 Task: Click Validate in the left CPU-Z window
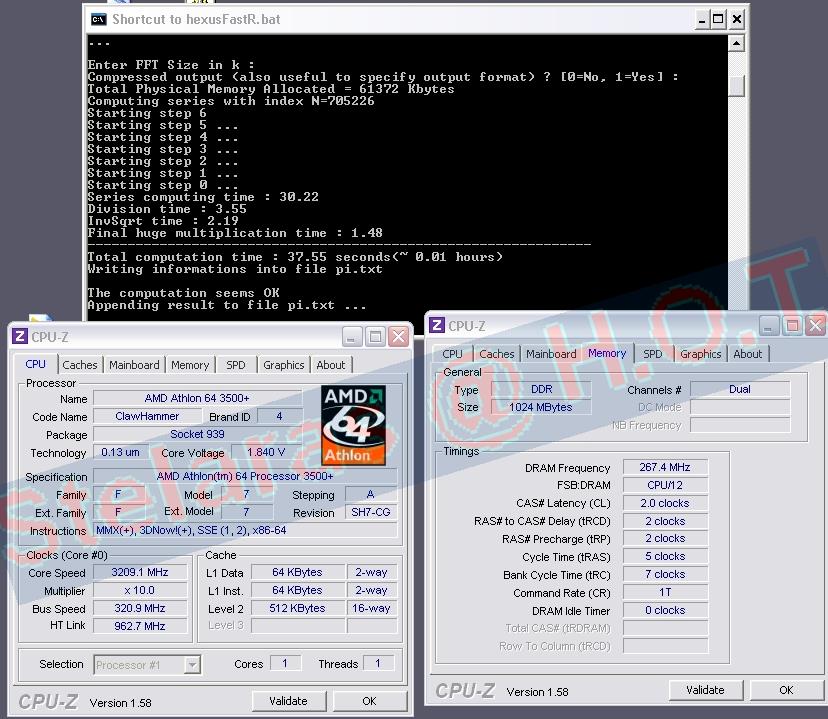click(288, 701)
